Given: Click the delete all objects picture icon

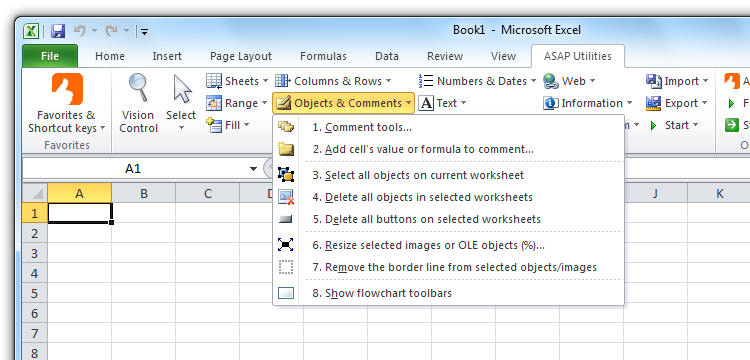Looking at the screenshot, I should [286, 197].
